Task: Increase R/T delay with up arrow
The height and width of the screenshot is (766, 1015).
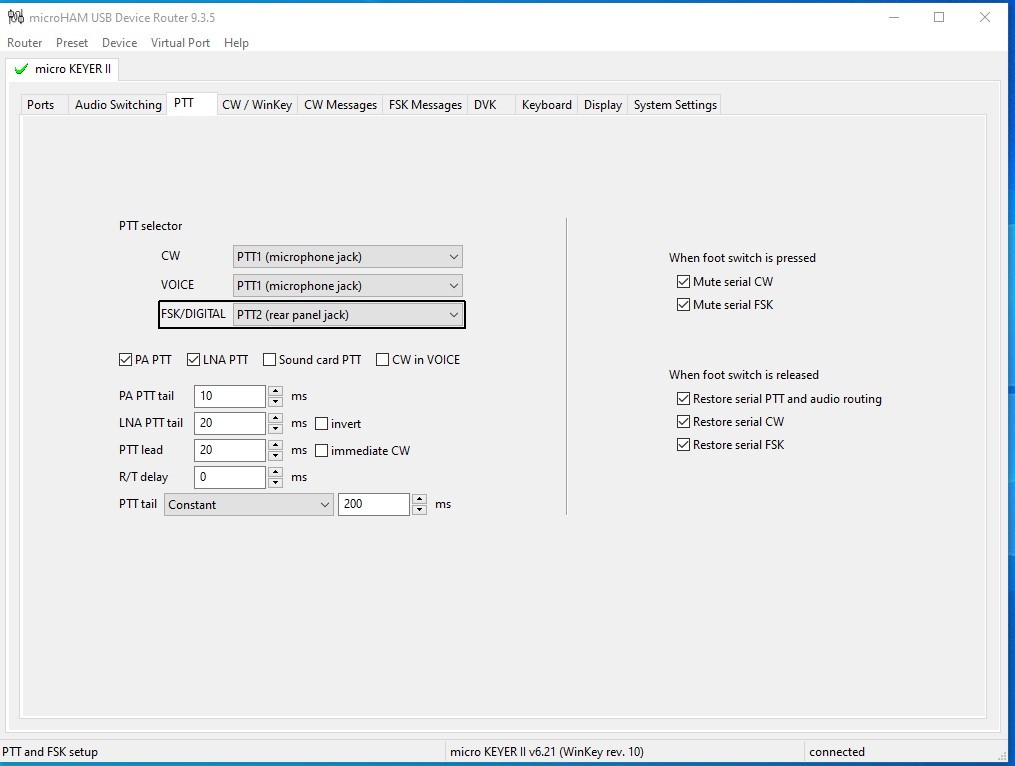Action: click(x=276, y=472)
